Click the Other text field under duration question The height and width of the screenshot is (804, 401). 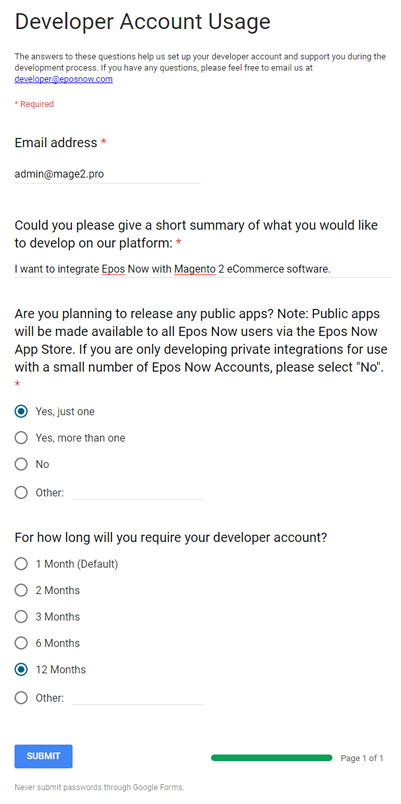(x=137, y=698)
